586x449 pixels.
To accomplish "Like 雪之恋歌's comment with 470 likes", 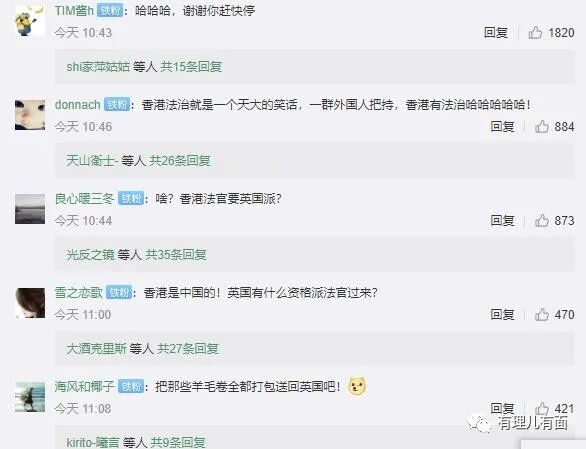I will coord(542,314).
